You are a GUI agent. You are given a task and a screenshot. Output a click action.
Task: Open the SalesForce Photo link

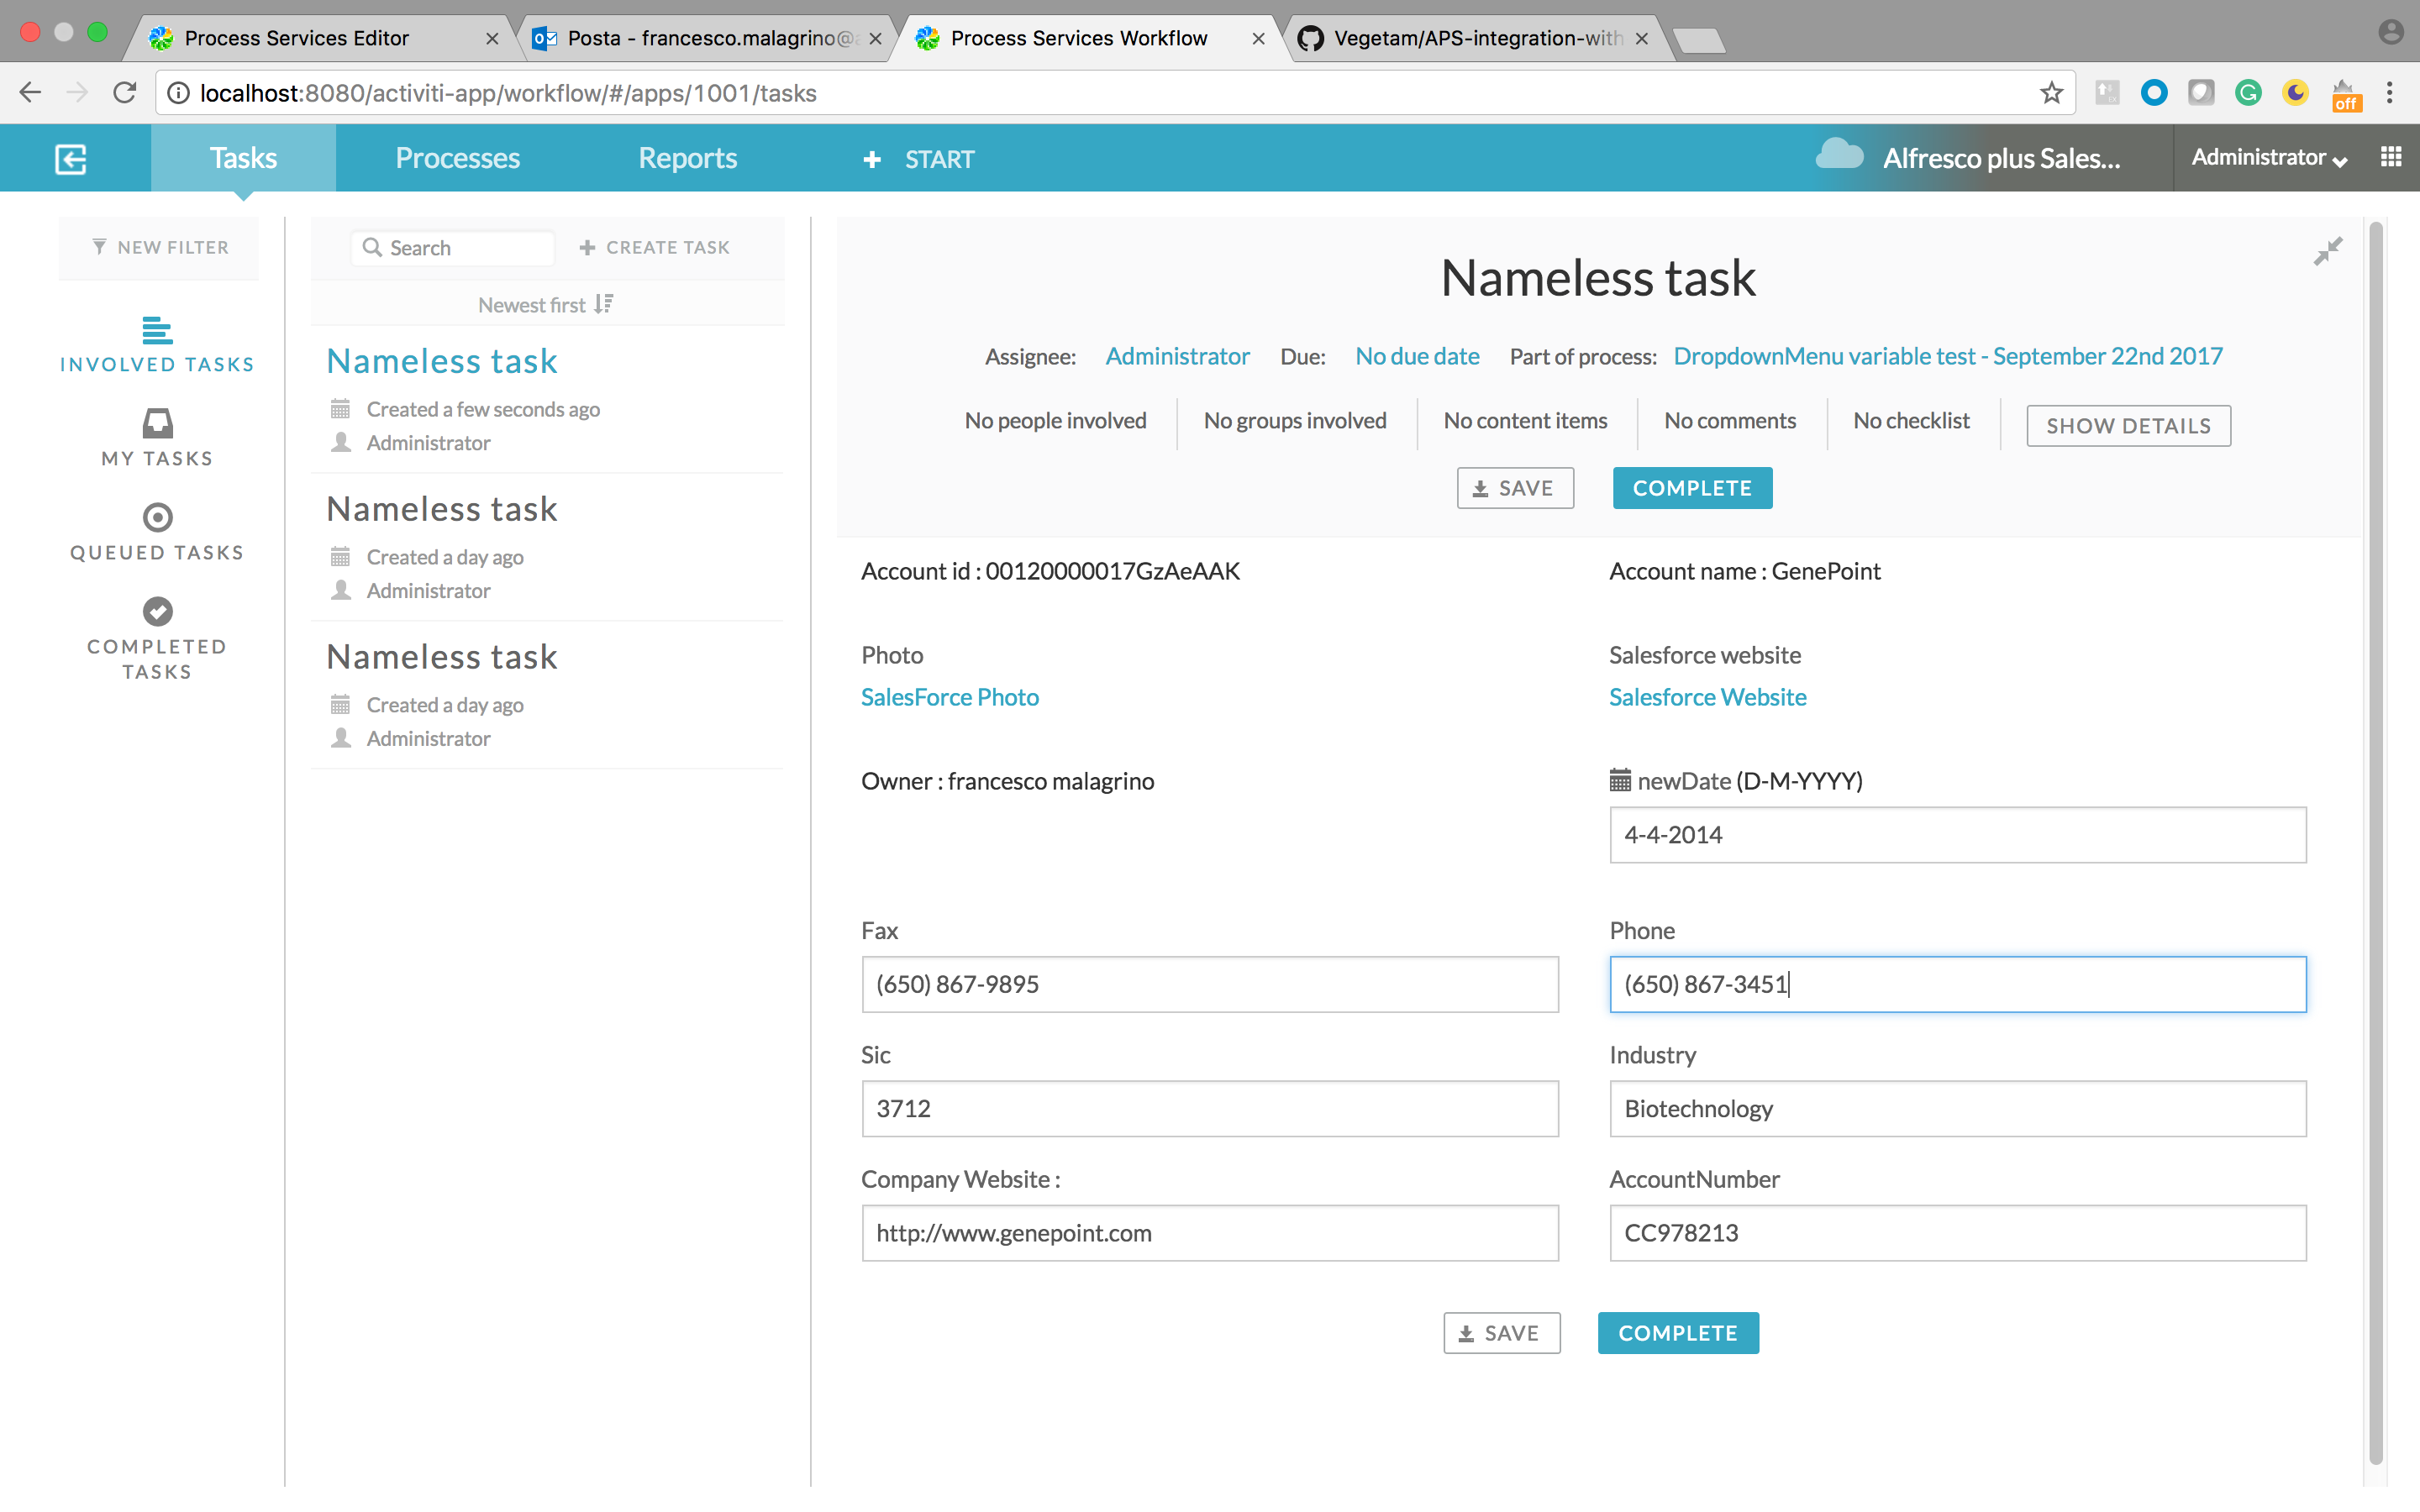point(950,696)
